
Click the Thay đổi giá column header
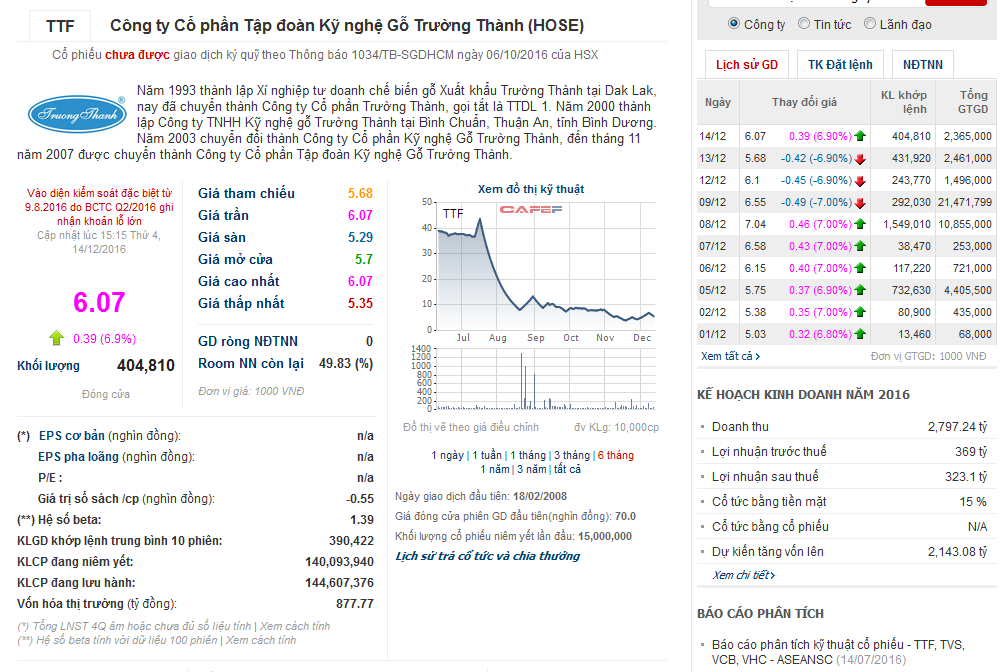click(x=804, y=102)
